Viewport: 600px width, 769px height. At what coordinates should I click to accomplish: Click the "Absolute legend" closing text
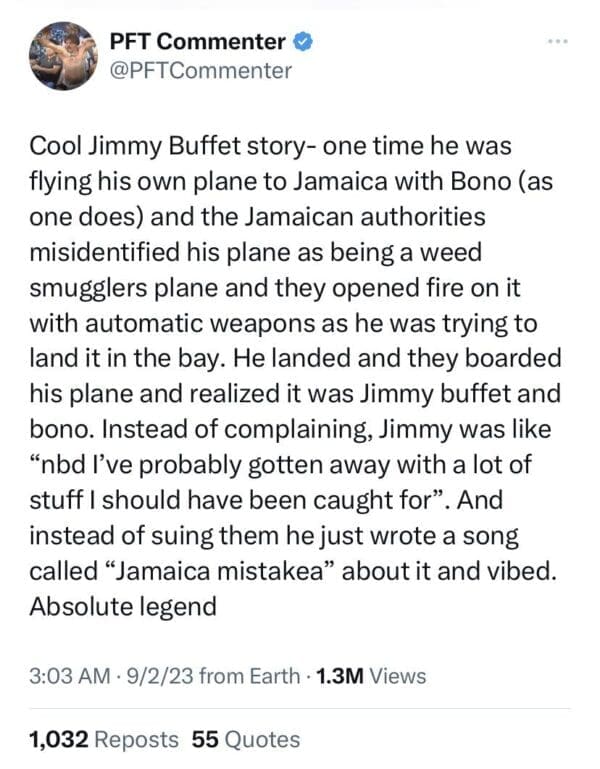pyautogui.click(x=124, y=606)
